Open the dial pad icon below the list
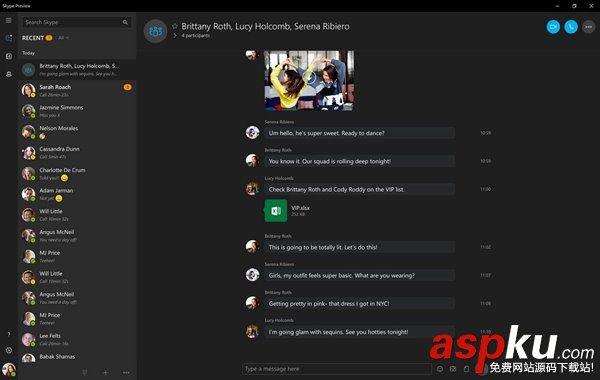The image size is (600, 380). [85, 372]
